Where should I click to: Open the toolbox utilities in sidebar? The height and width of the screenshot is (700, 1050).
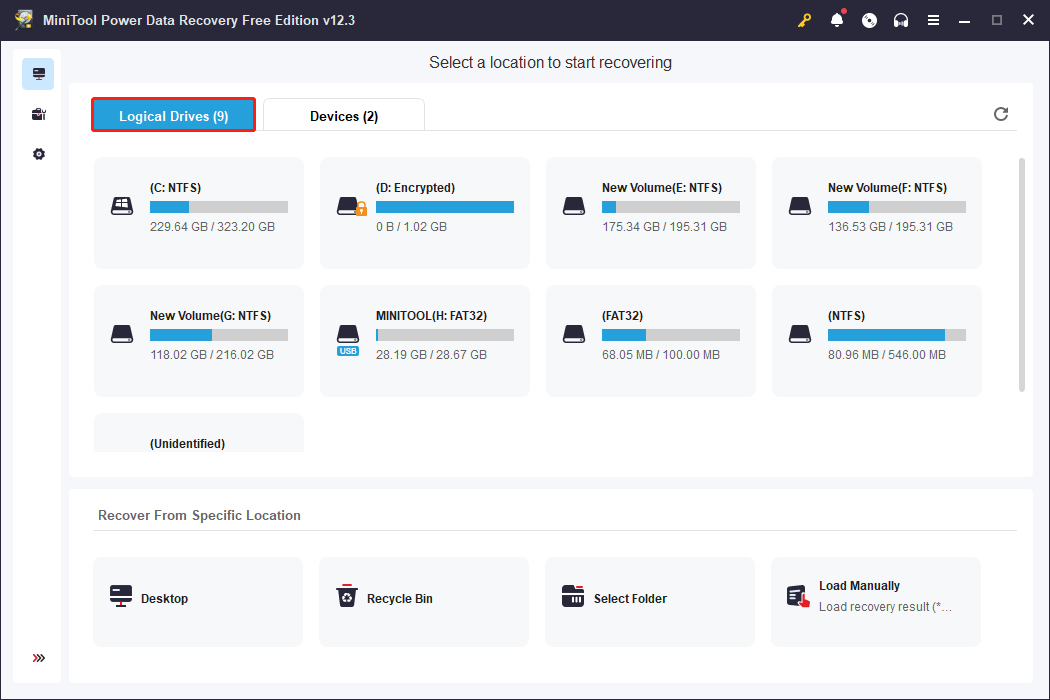coord(38,114)
